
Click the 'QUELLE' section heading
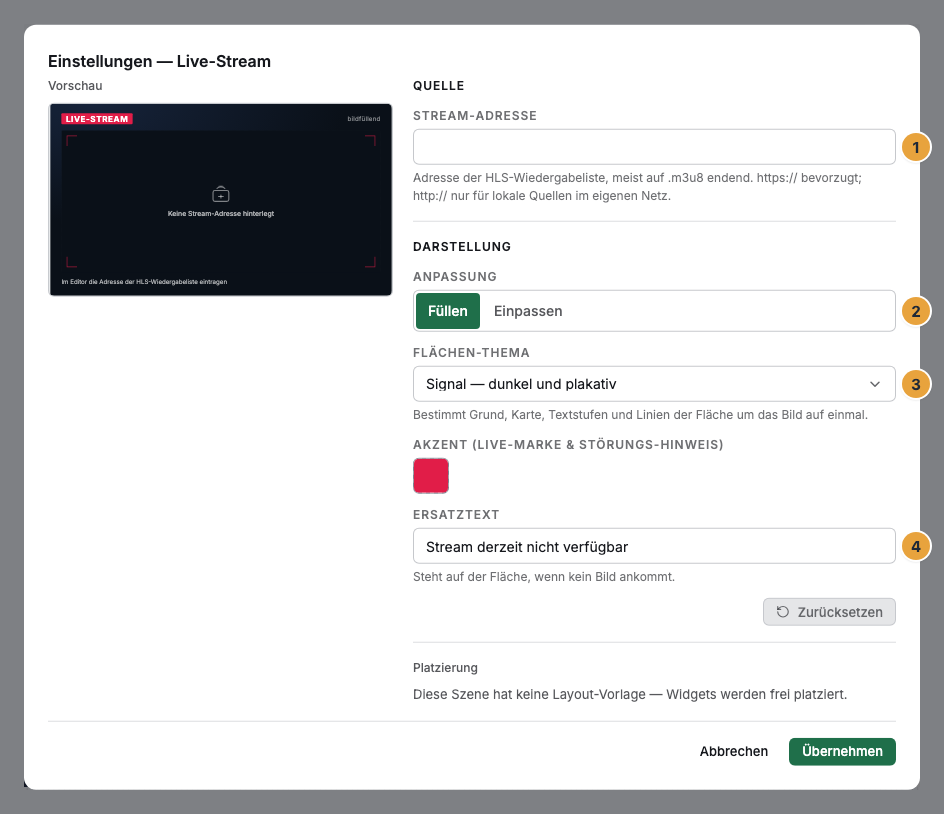[438, 85]
